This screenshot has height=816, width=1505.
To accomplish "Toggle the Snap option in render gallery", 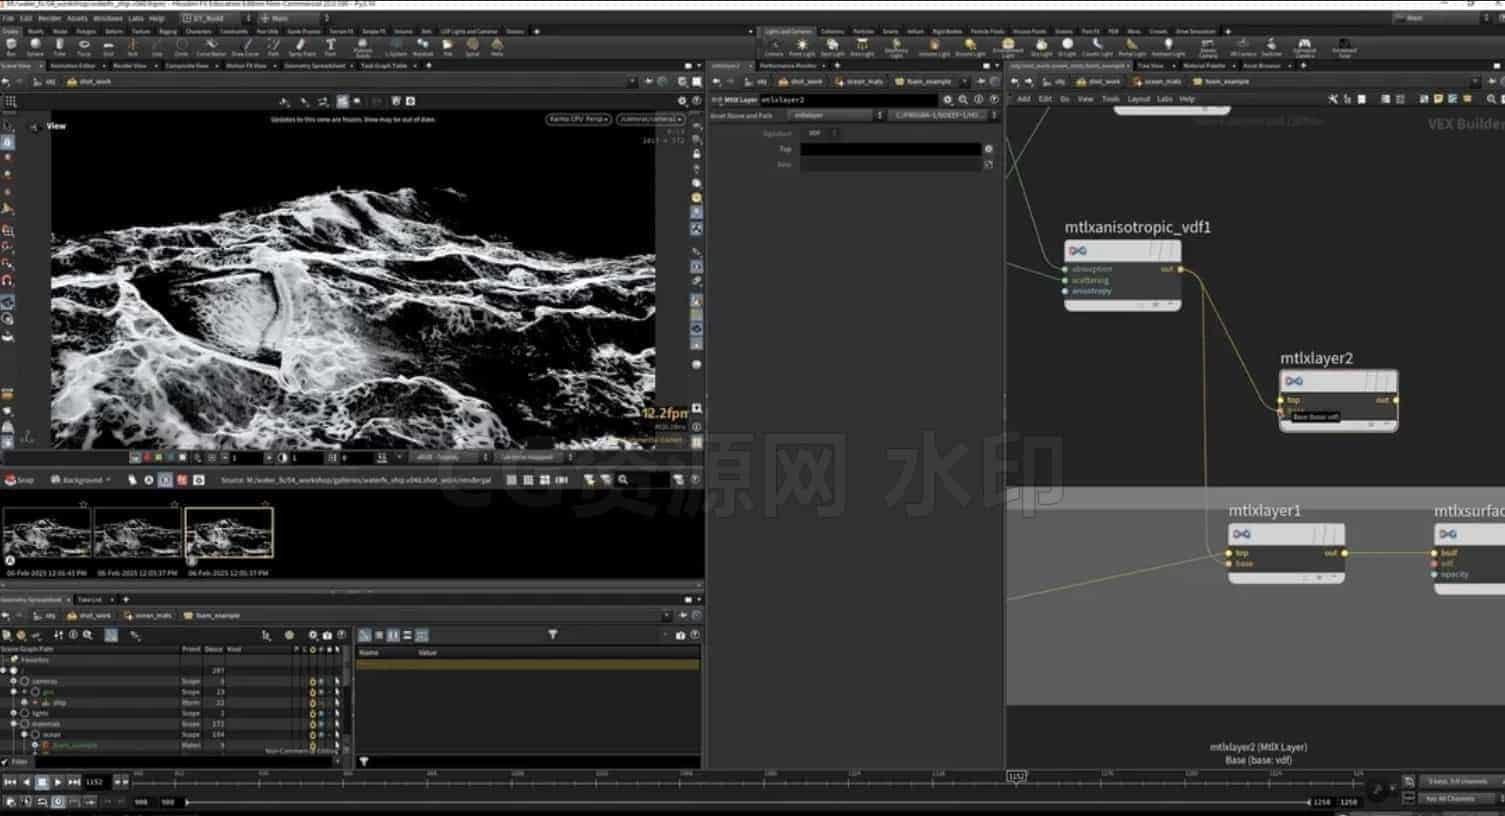I will coord(18,480).
